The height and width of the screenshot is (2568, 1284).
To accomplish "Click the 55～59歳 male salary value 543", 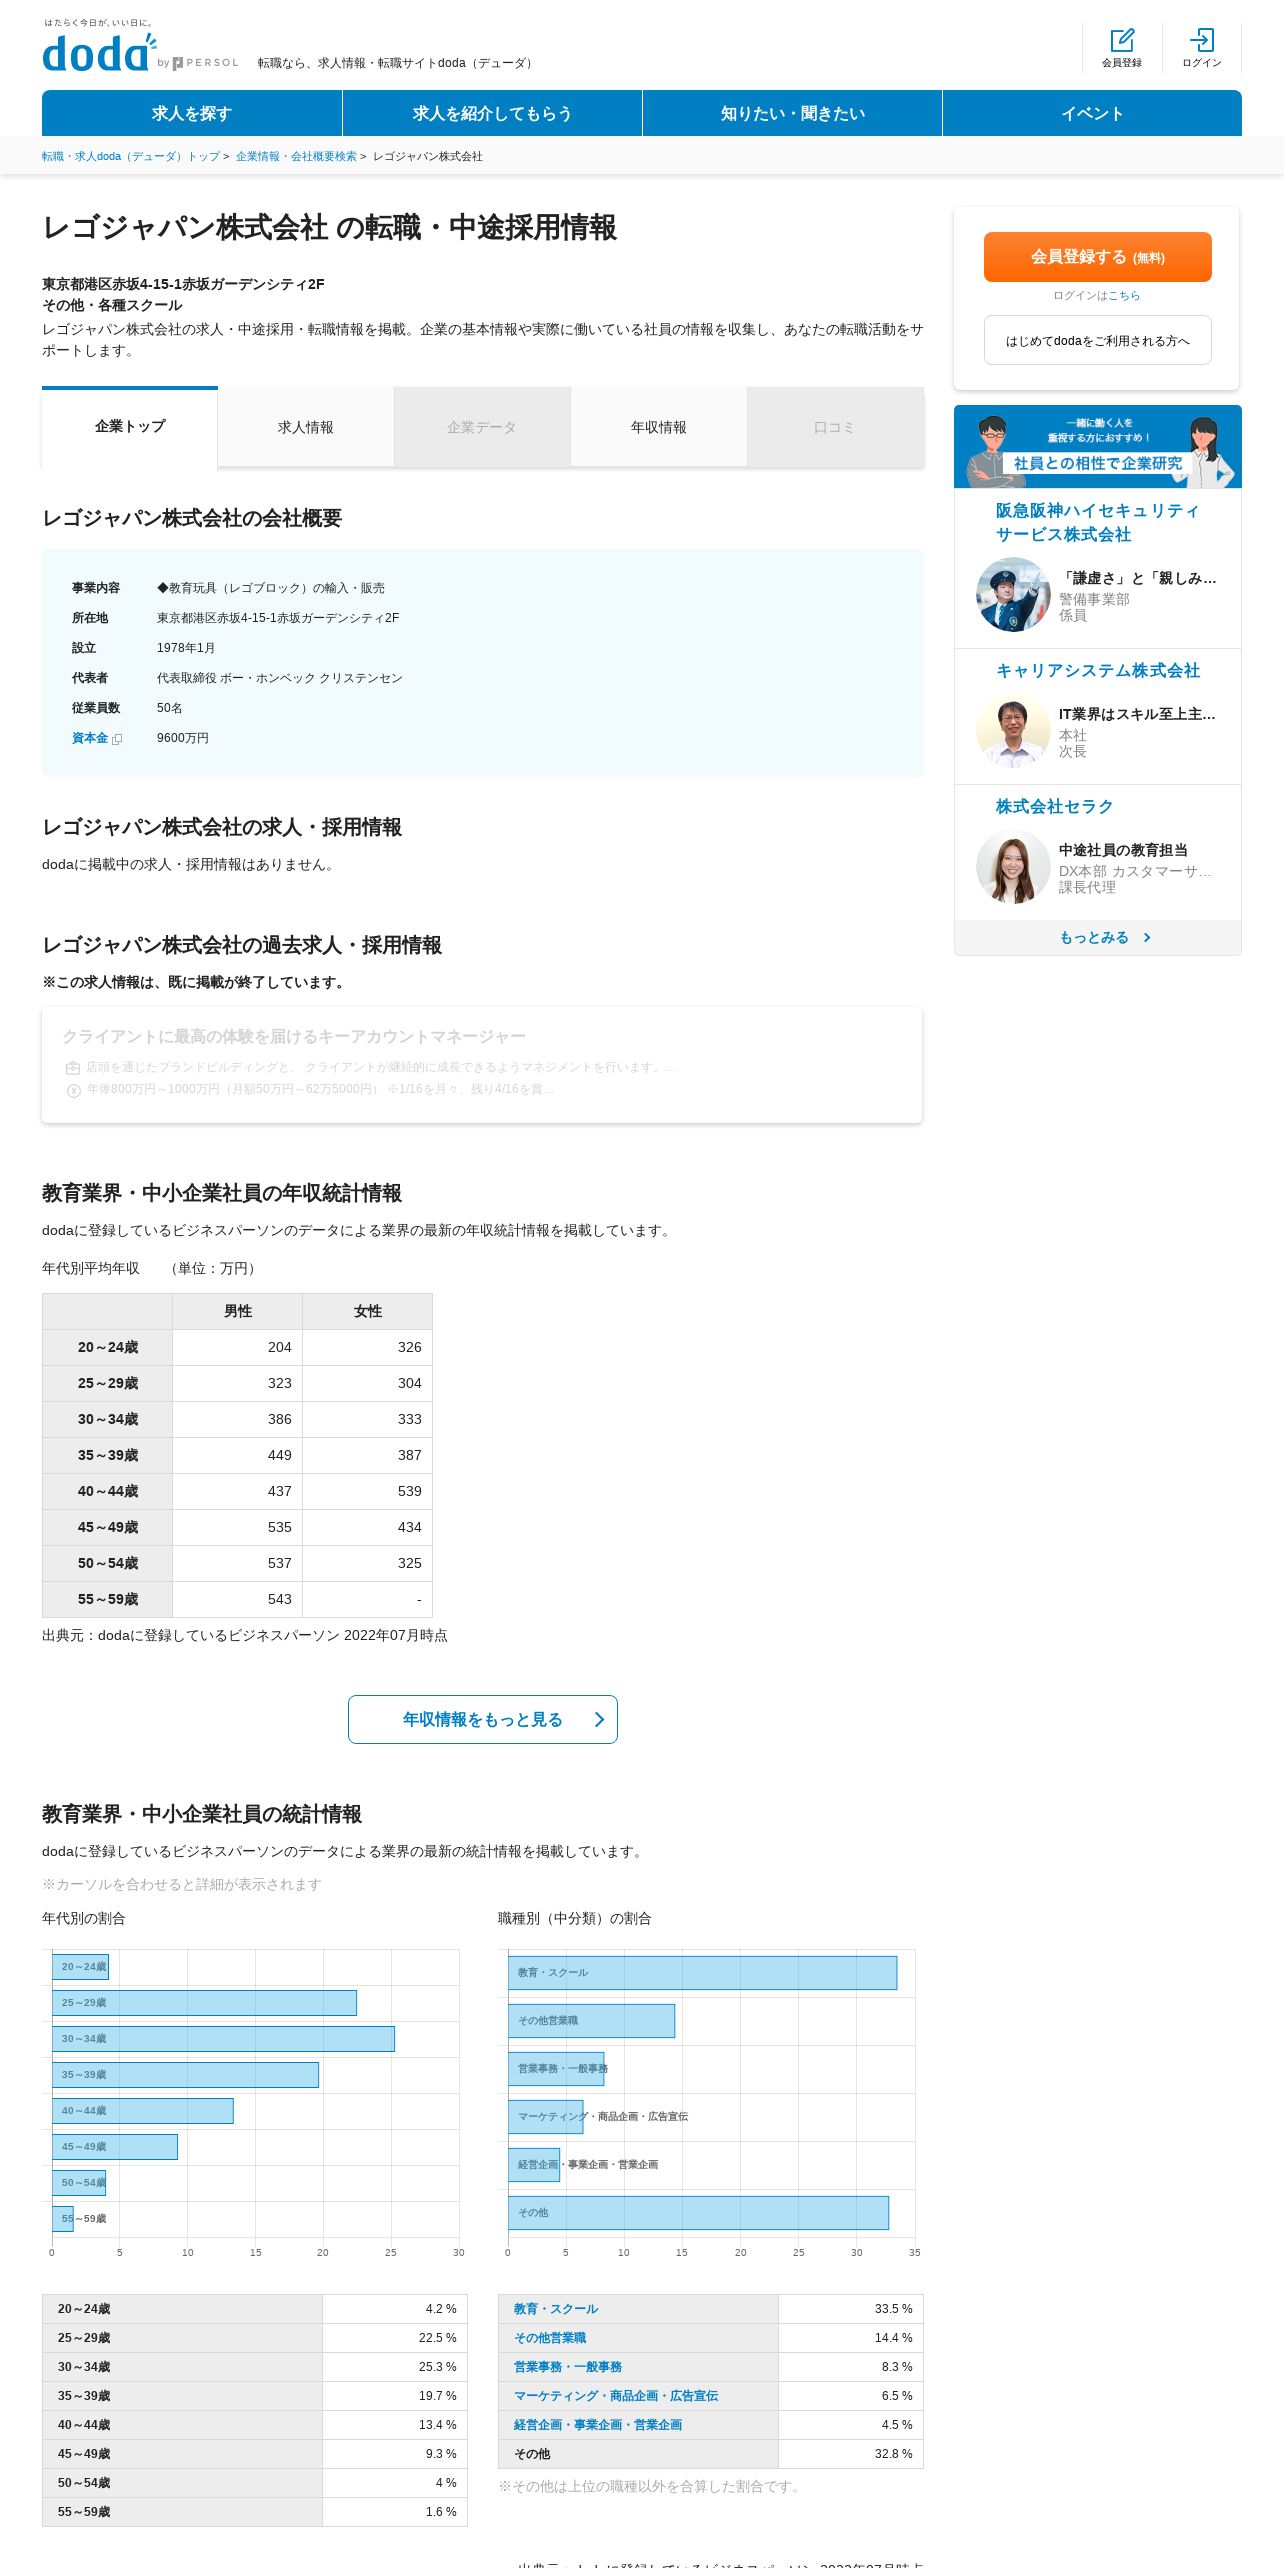I will coord(280,1599).
